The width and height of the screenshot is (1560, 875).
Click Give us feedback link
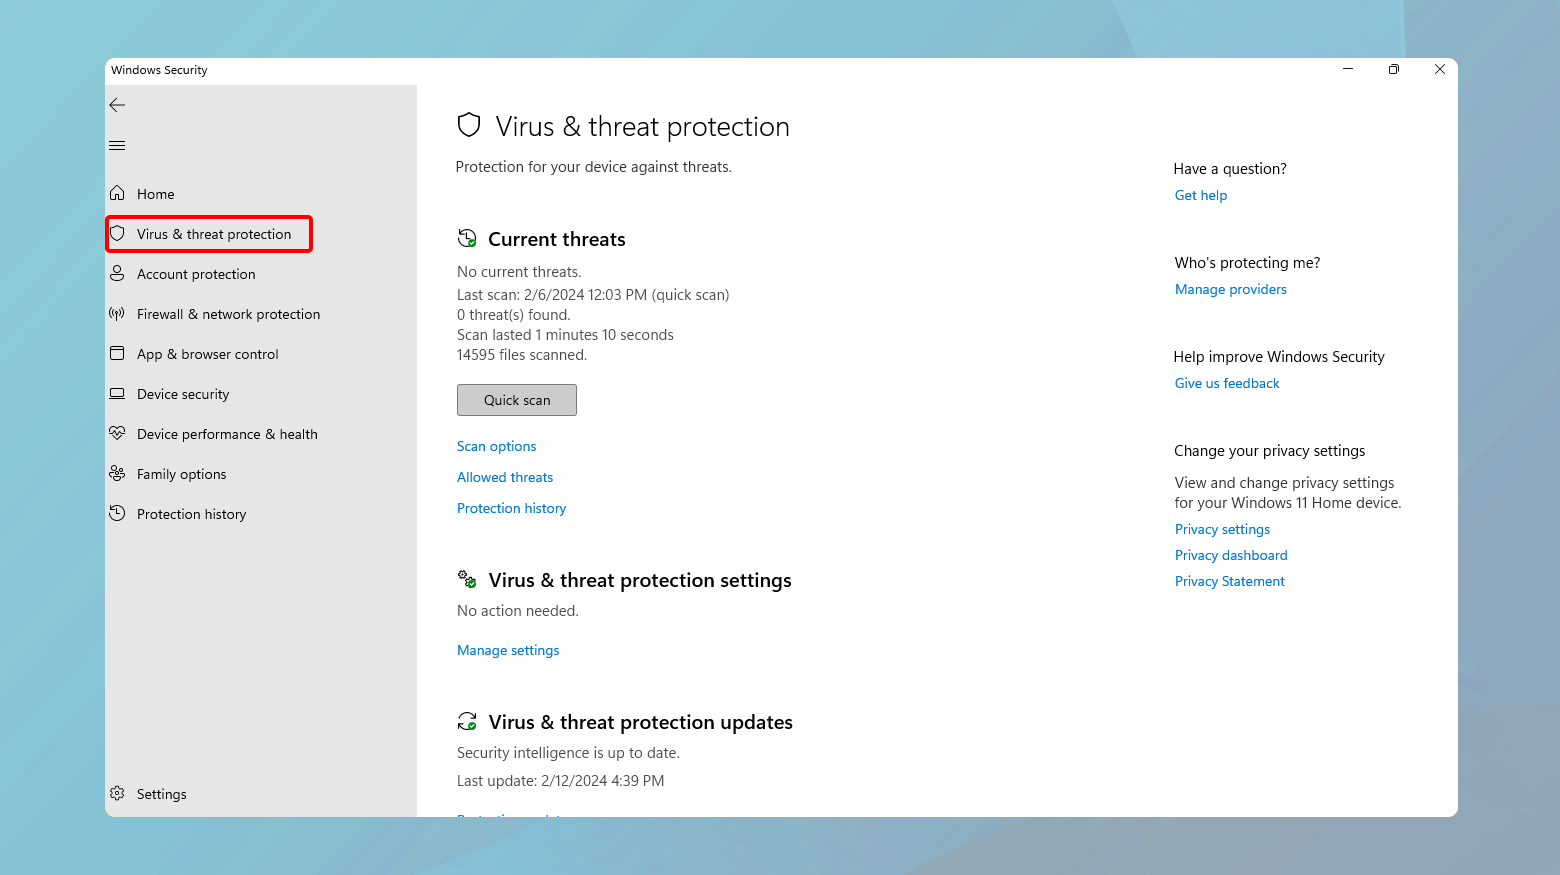pos(1226,383)
